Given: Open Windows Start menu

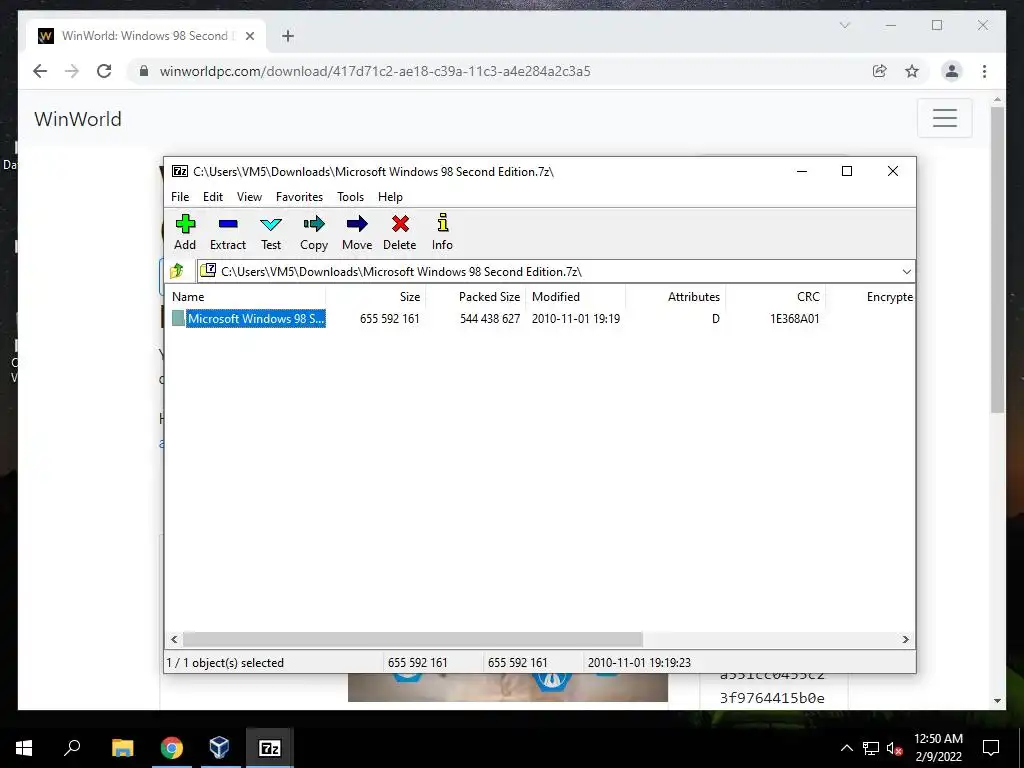Looking at the screenshot, I should (x=24, y=748).
